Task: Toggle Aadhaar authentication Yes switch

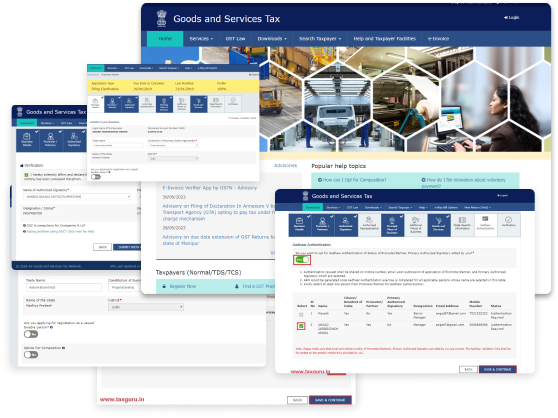Action: [x=302, y=260]
